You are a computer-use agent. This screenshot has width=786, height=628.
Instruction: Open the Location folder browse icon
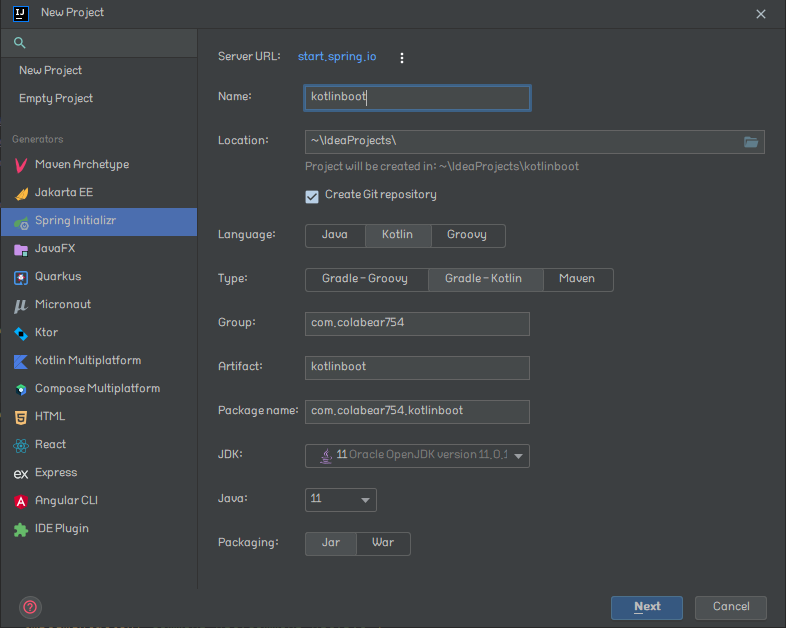point(750,142)
